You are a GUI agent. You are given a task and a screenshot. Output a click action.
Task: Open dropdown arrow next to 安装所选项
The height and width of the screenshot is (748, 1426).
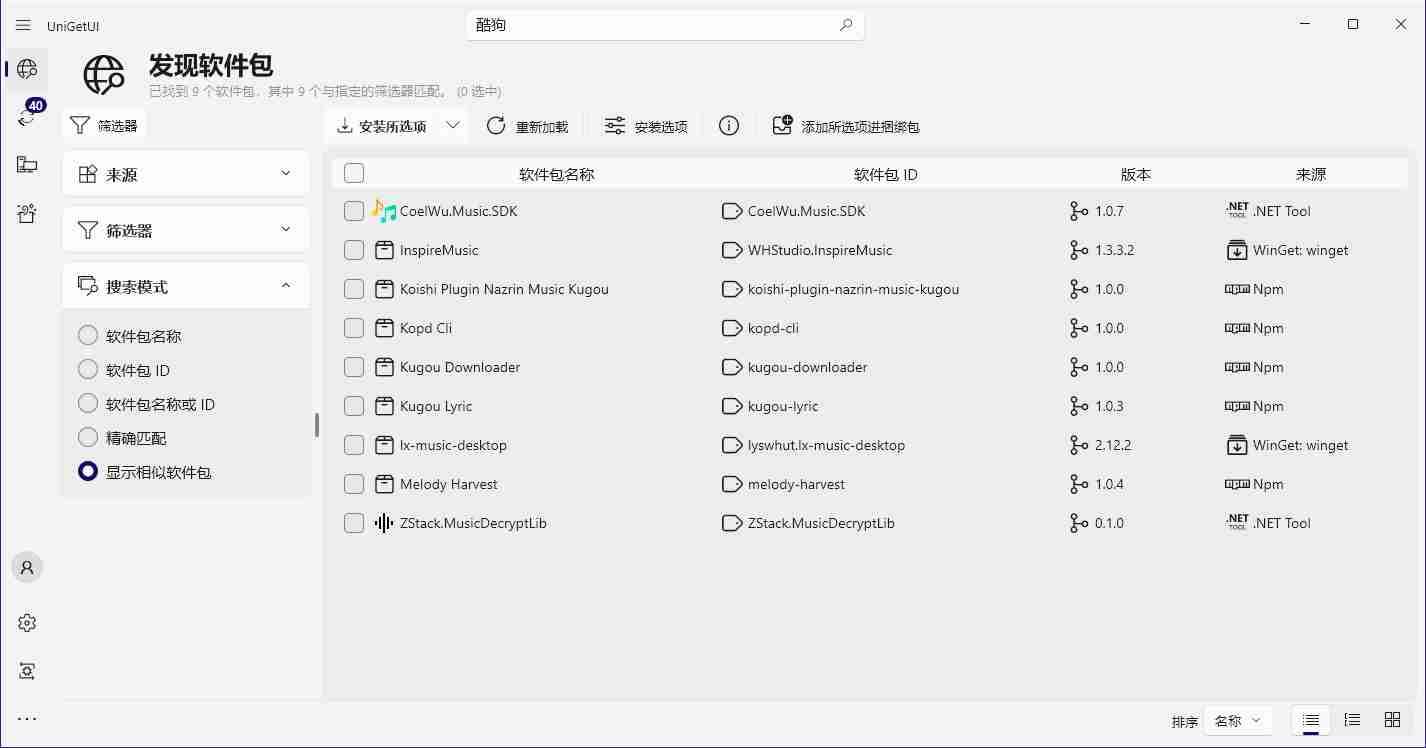[453, 126]
